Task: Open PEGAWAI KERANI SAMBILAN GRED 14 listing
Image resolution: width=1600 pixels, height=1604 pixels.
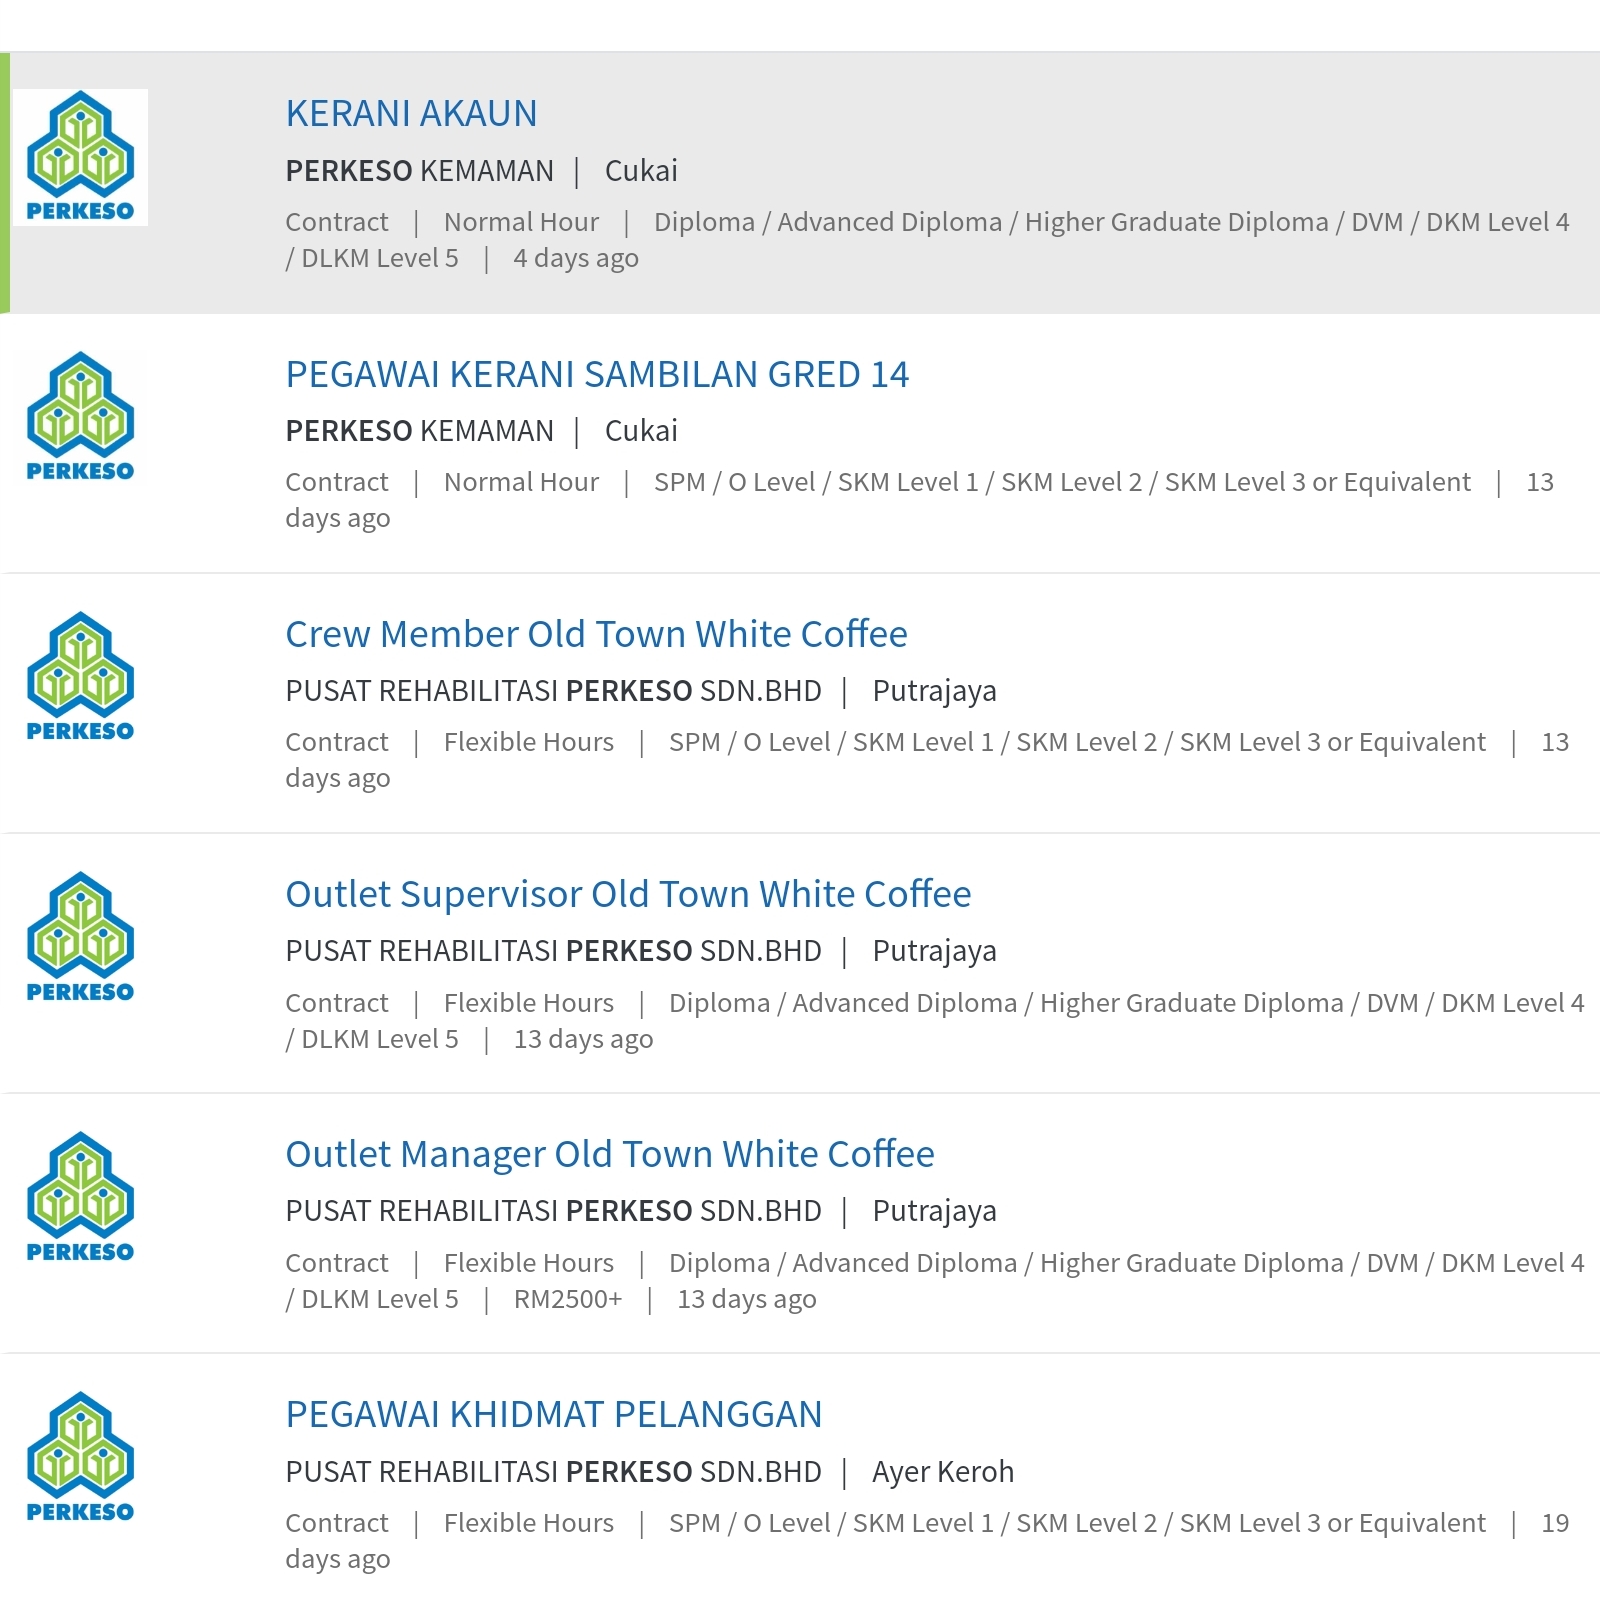Action: pyautogui.click(x=597, y=374)
